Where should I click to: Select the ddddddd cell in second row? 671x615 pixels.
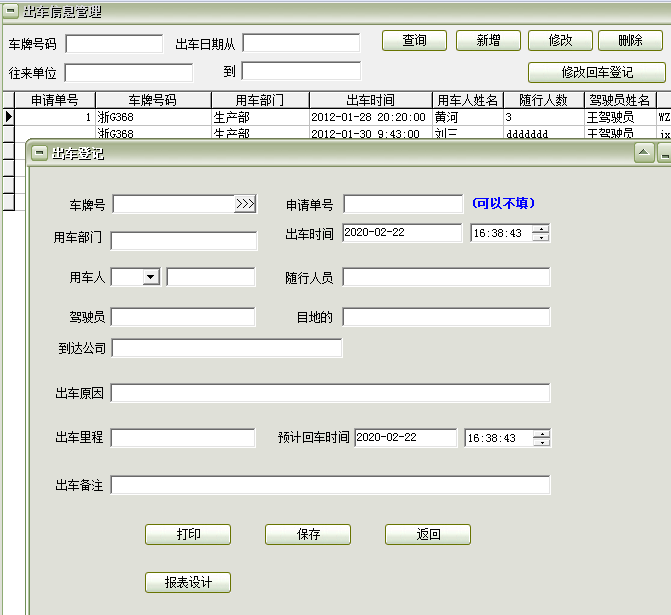(x=543, y=133)
